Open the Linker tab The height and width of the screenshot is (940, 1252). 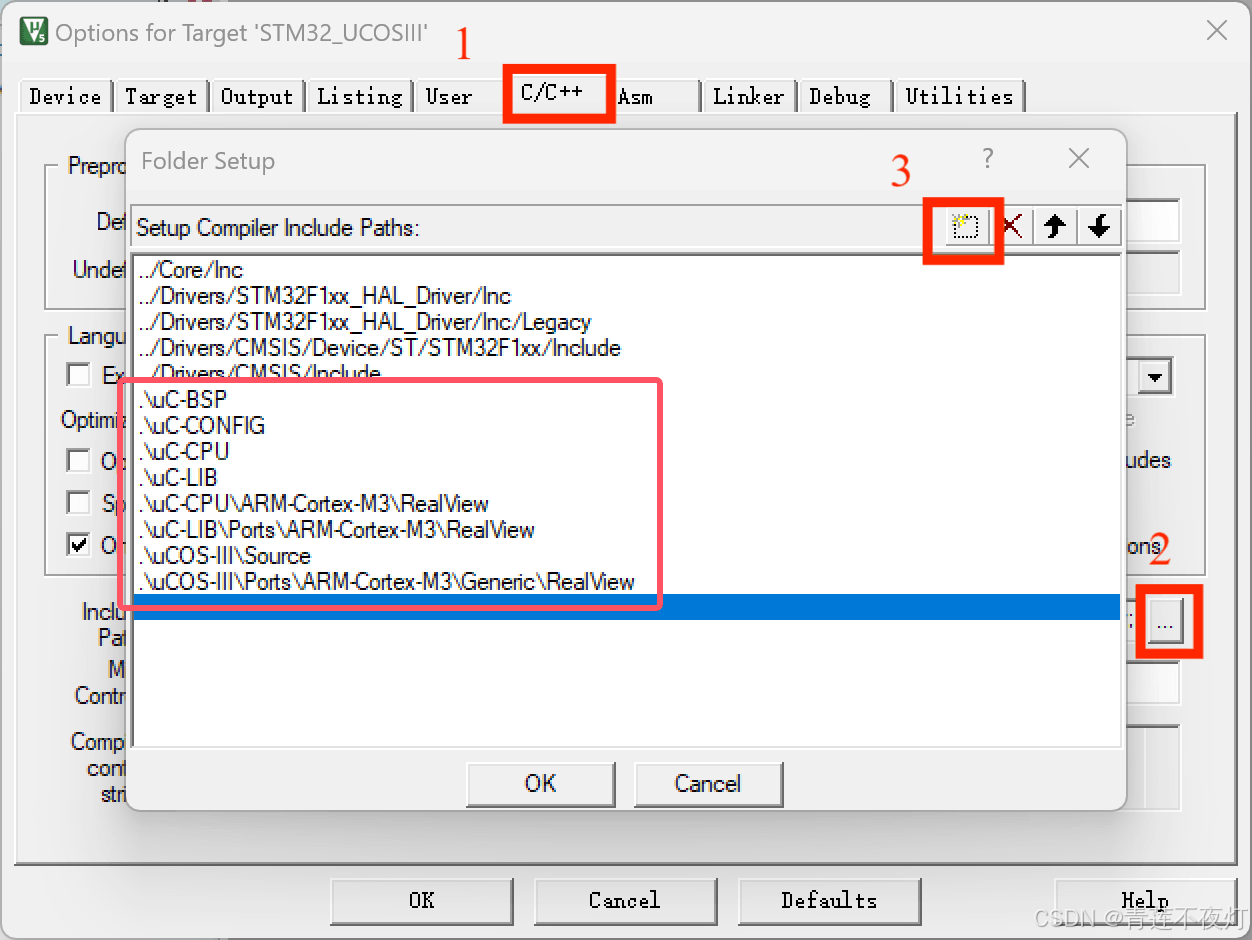click(748, 96)
